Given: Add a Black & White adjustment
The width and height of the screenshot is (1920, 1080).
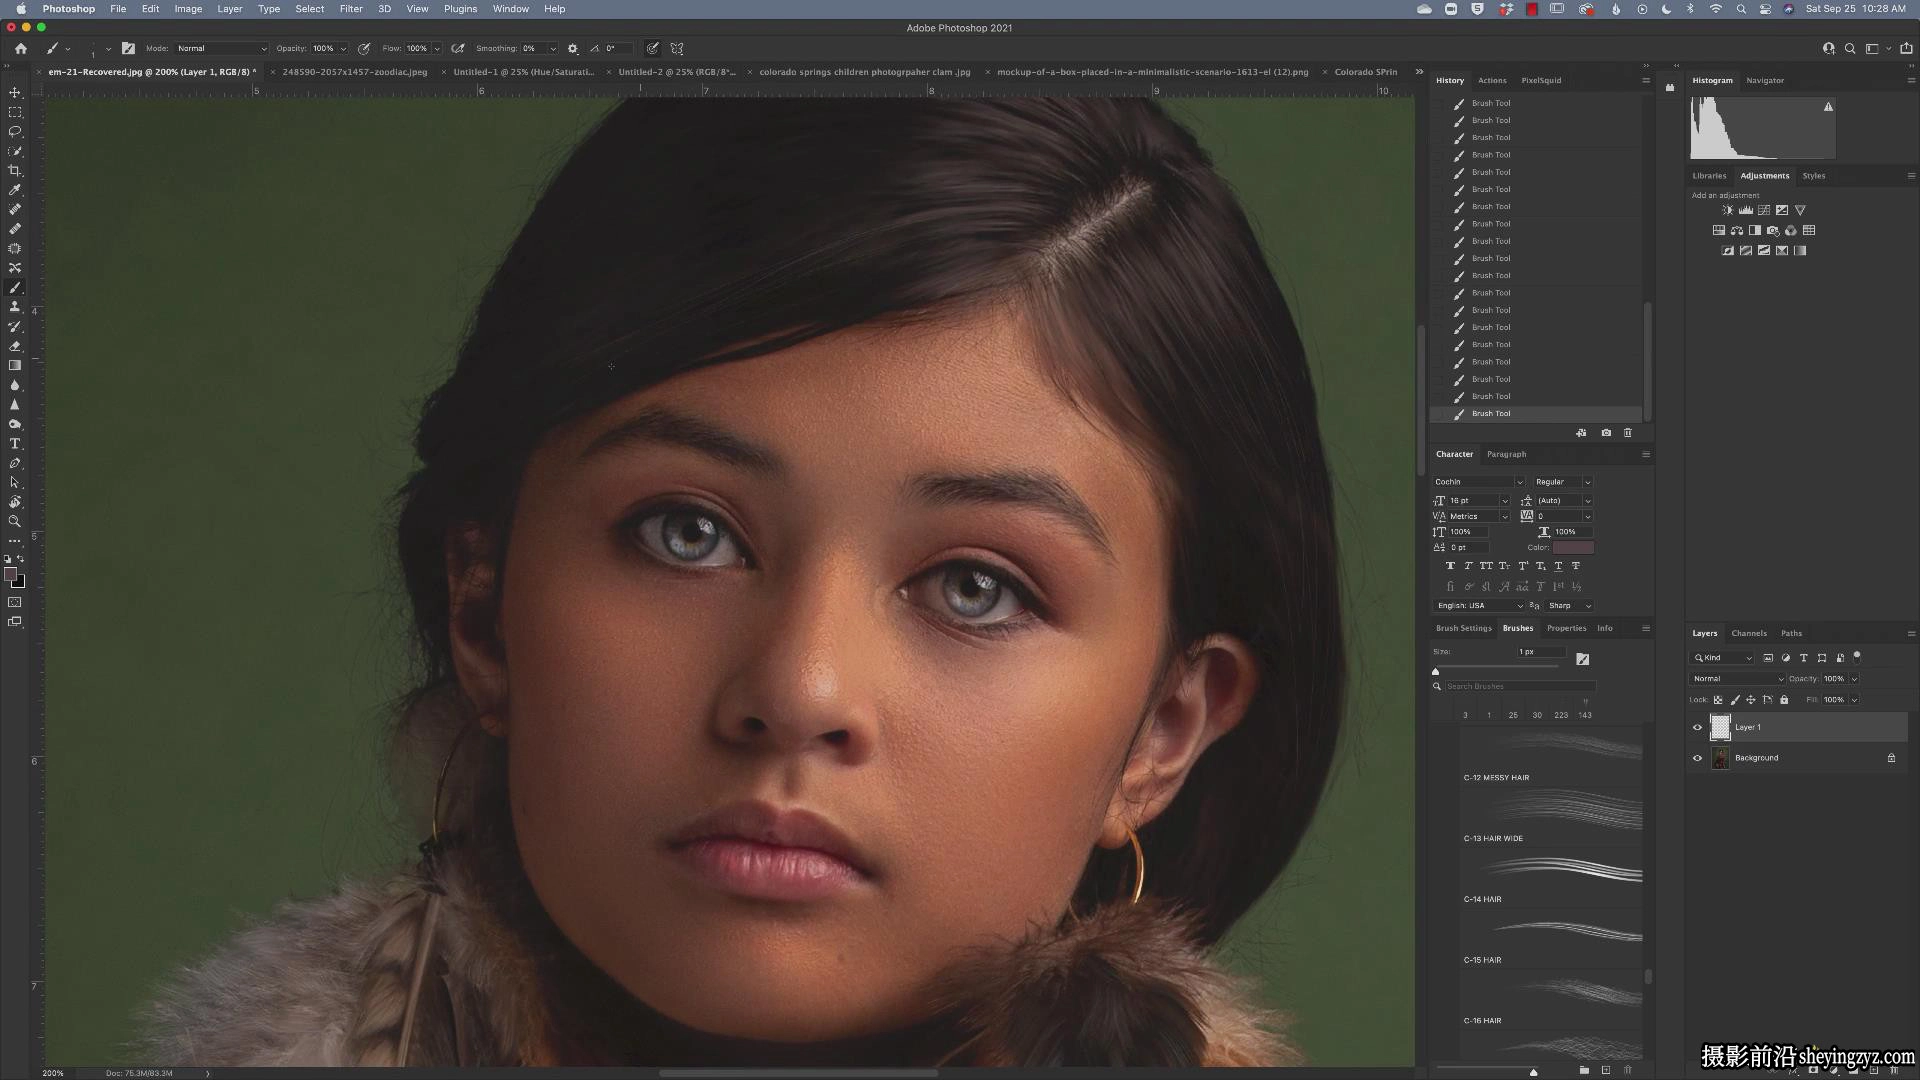Looking at the screenshot, I should tap(1755, 231).
